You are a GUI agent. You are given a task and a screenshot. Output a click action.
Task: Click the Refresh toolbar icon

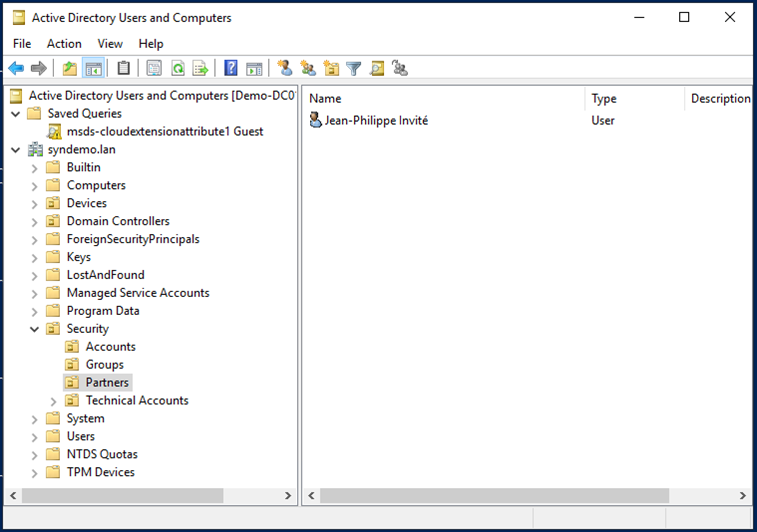pos(177,68)
